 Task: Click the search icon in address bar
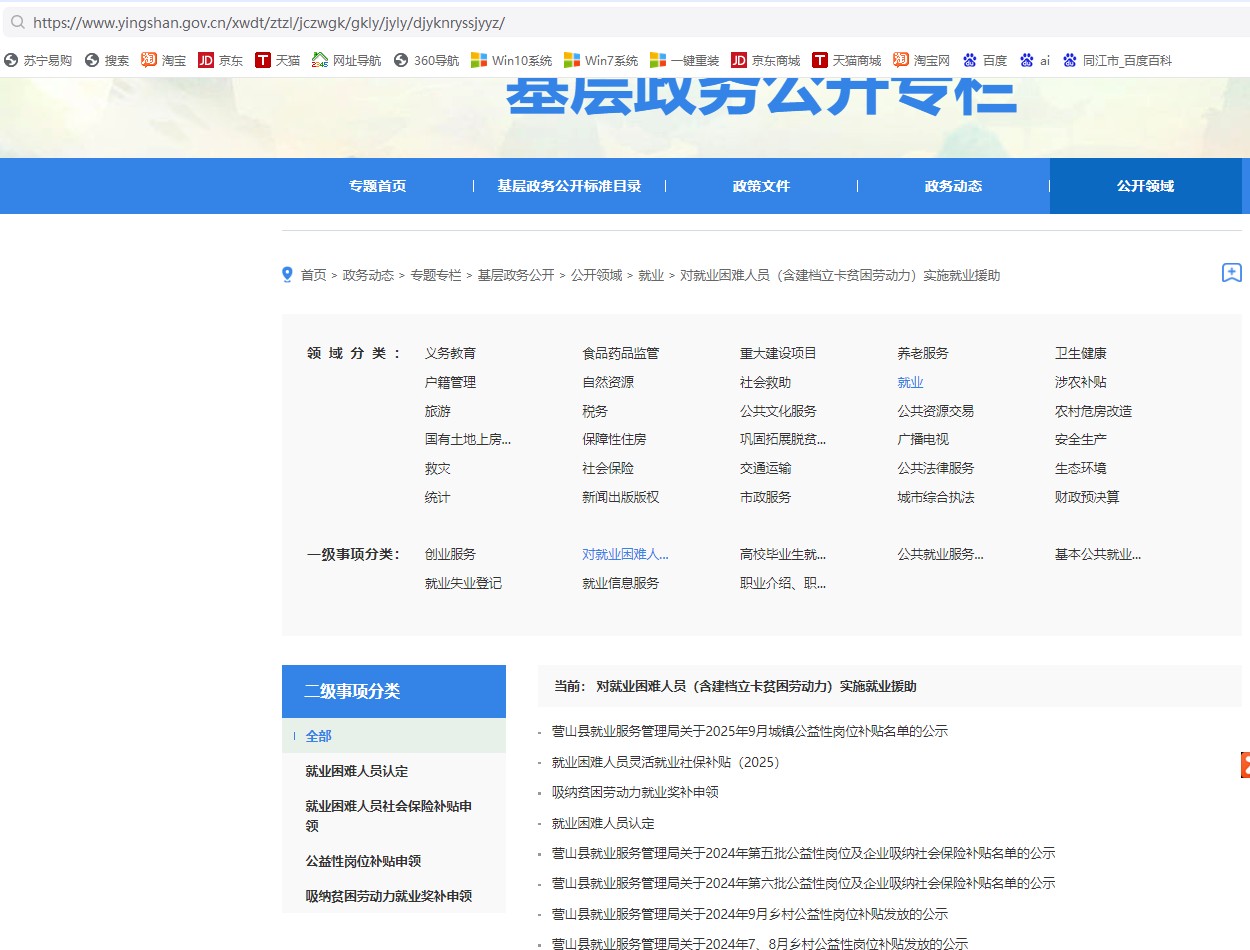pyautogui.click(x=17, y=22)
